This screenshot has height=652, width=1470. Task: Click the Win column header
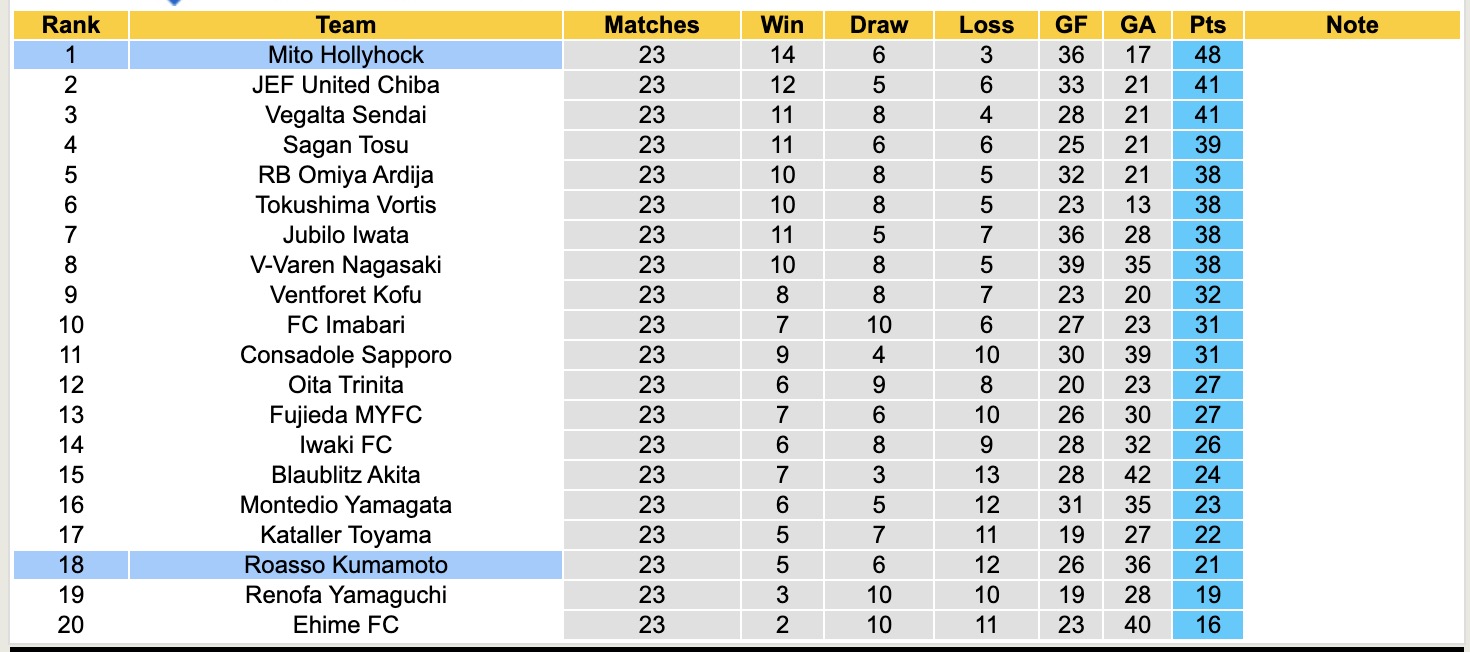click(782, 25)
